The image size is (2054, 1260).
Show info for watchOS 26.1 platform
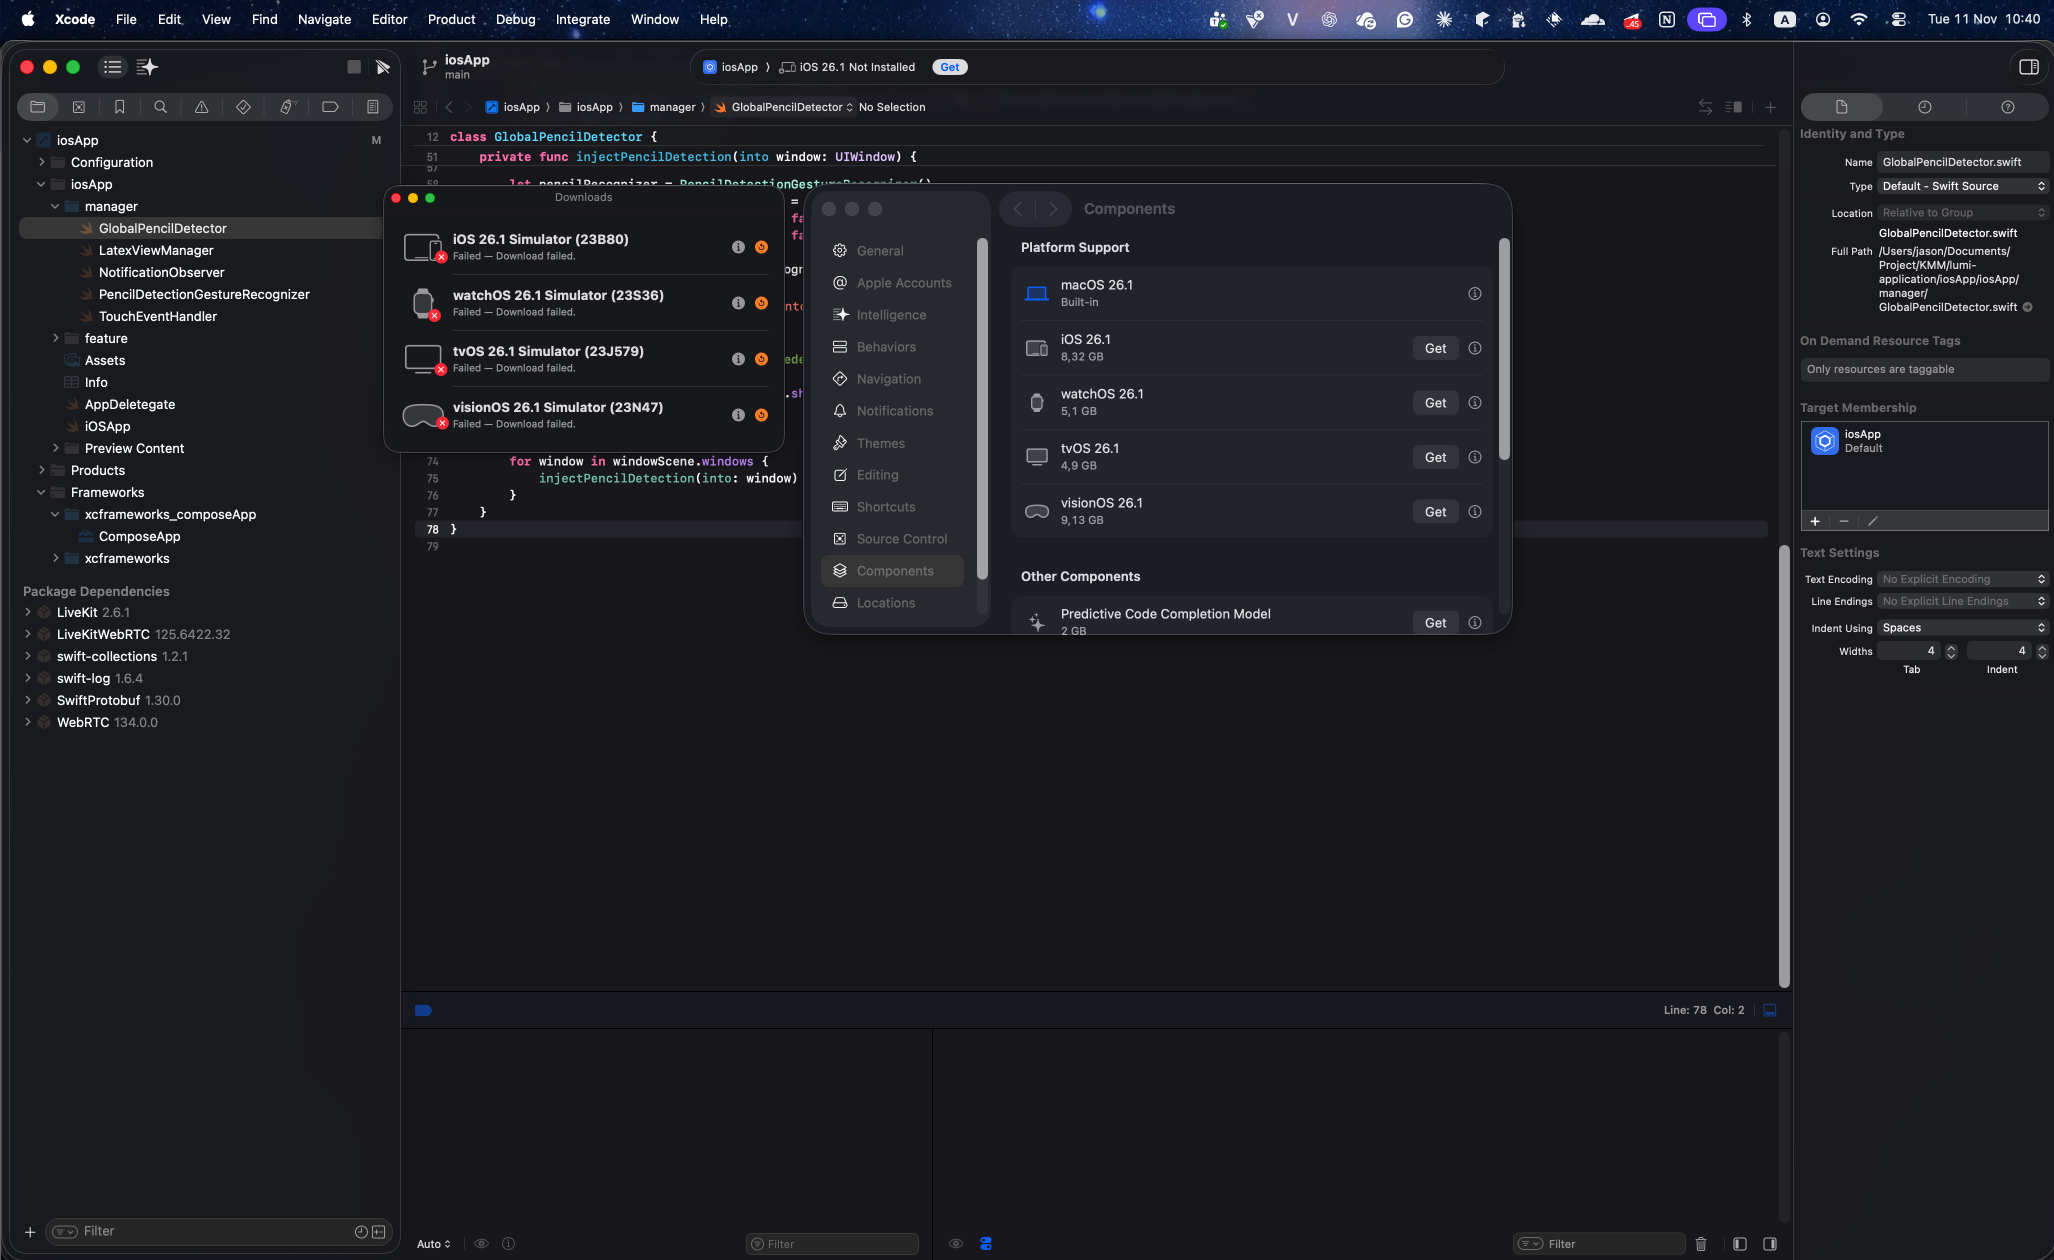click(x=1474, y=403)
